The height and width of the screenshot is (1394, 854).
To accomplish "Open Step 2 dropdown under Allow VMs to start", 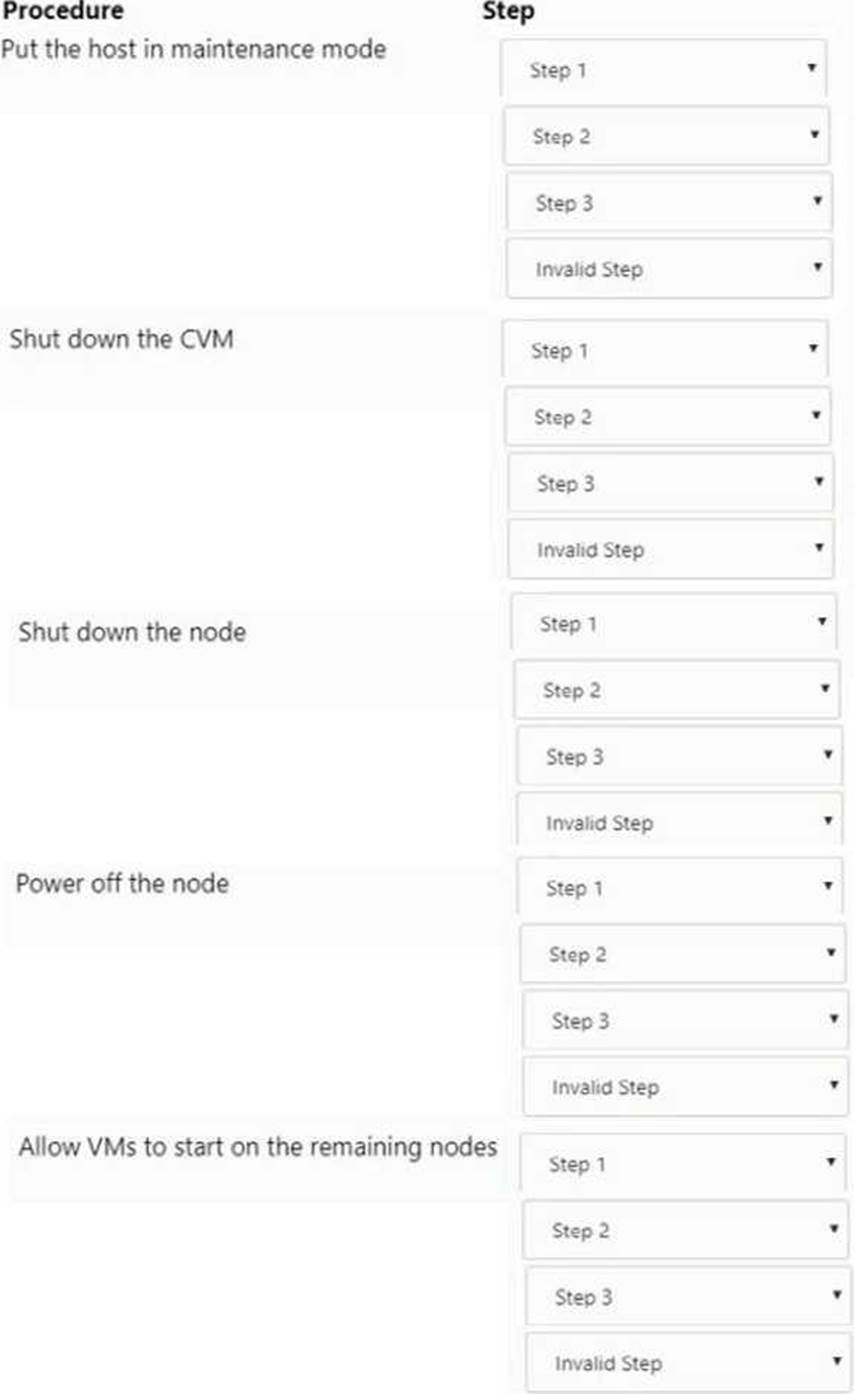I will [x=685, y=1230].
